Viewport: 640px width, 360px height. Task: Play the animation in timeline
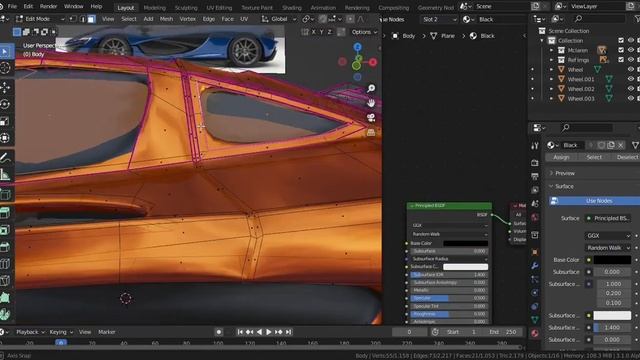[269, 332]
